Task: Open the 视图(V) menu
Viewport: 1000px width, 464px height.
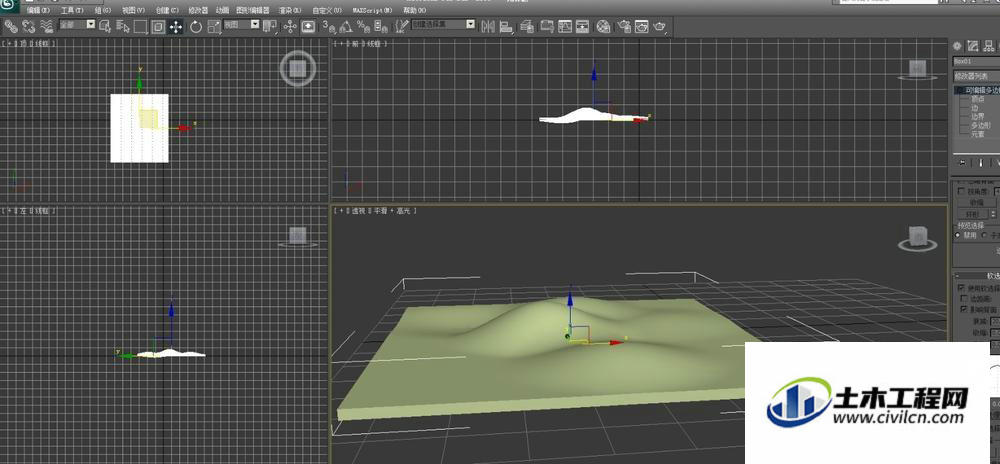Action: [133, 10]
